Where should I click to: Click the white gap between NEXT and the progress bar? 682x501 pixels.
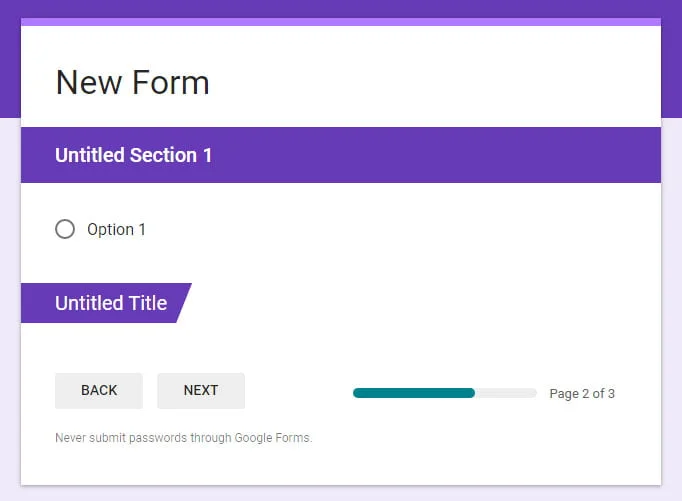(298, 391)
